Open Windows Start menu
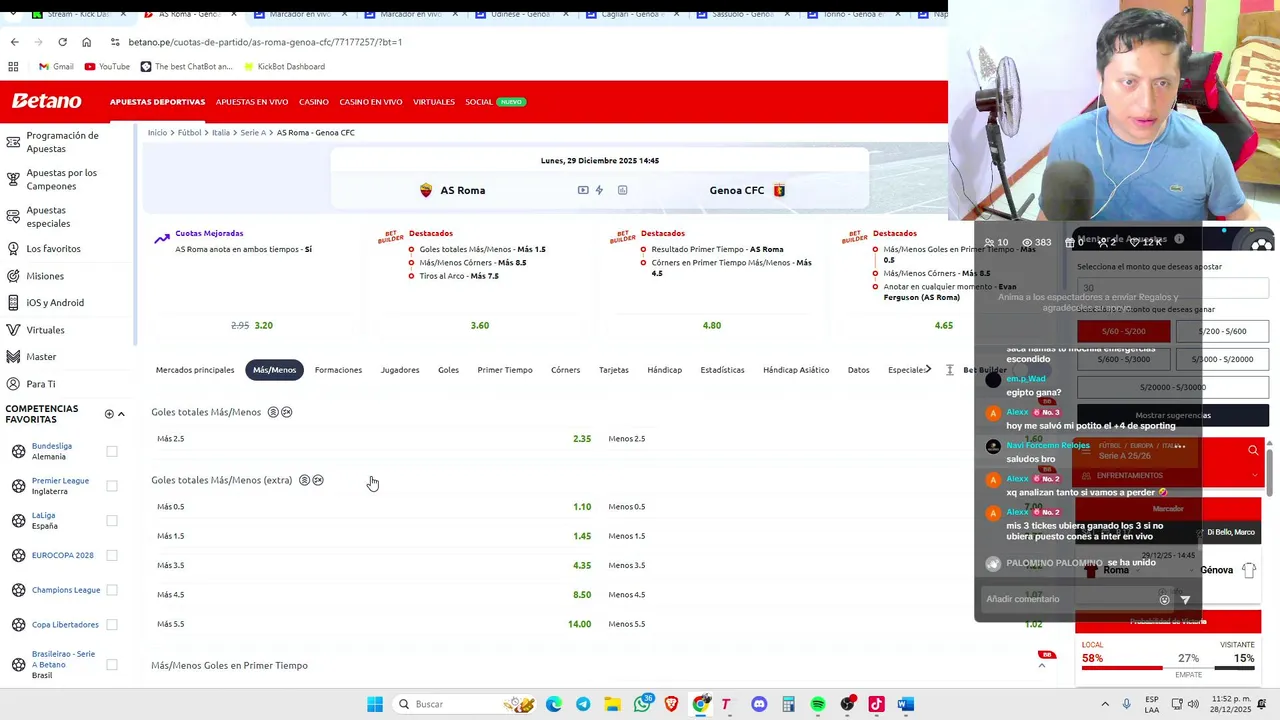The height and width of the screenshot is (720, 1280). pyautogui.click(x=375, y=704)
